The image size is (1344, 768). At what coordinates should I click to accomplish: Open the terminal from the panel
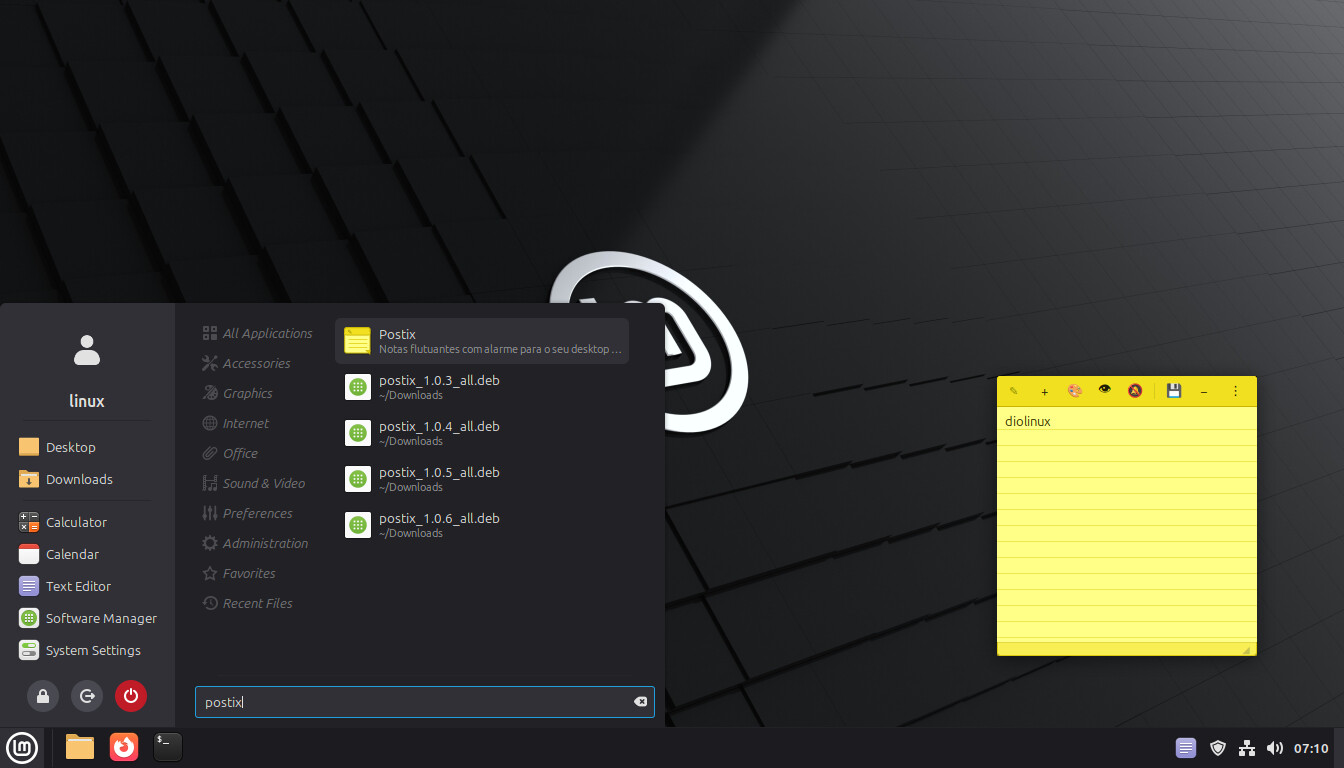168,747
